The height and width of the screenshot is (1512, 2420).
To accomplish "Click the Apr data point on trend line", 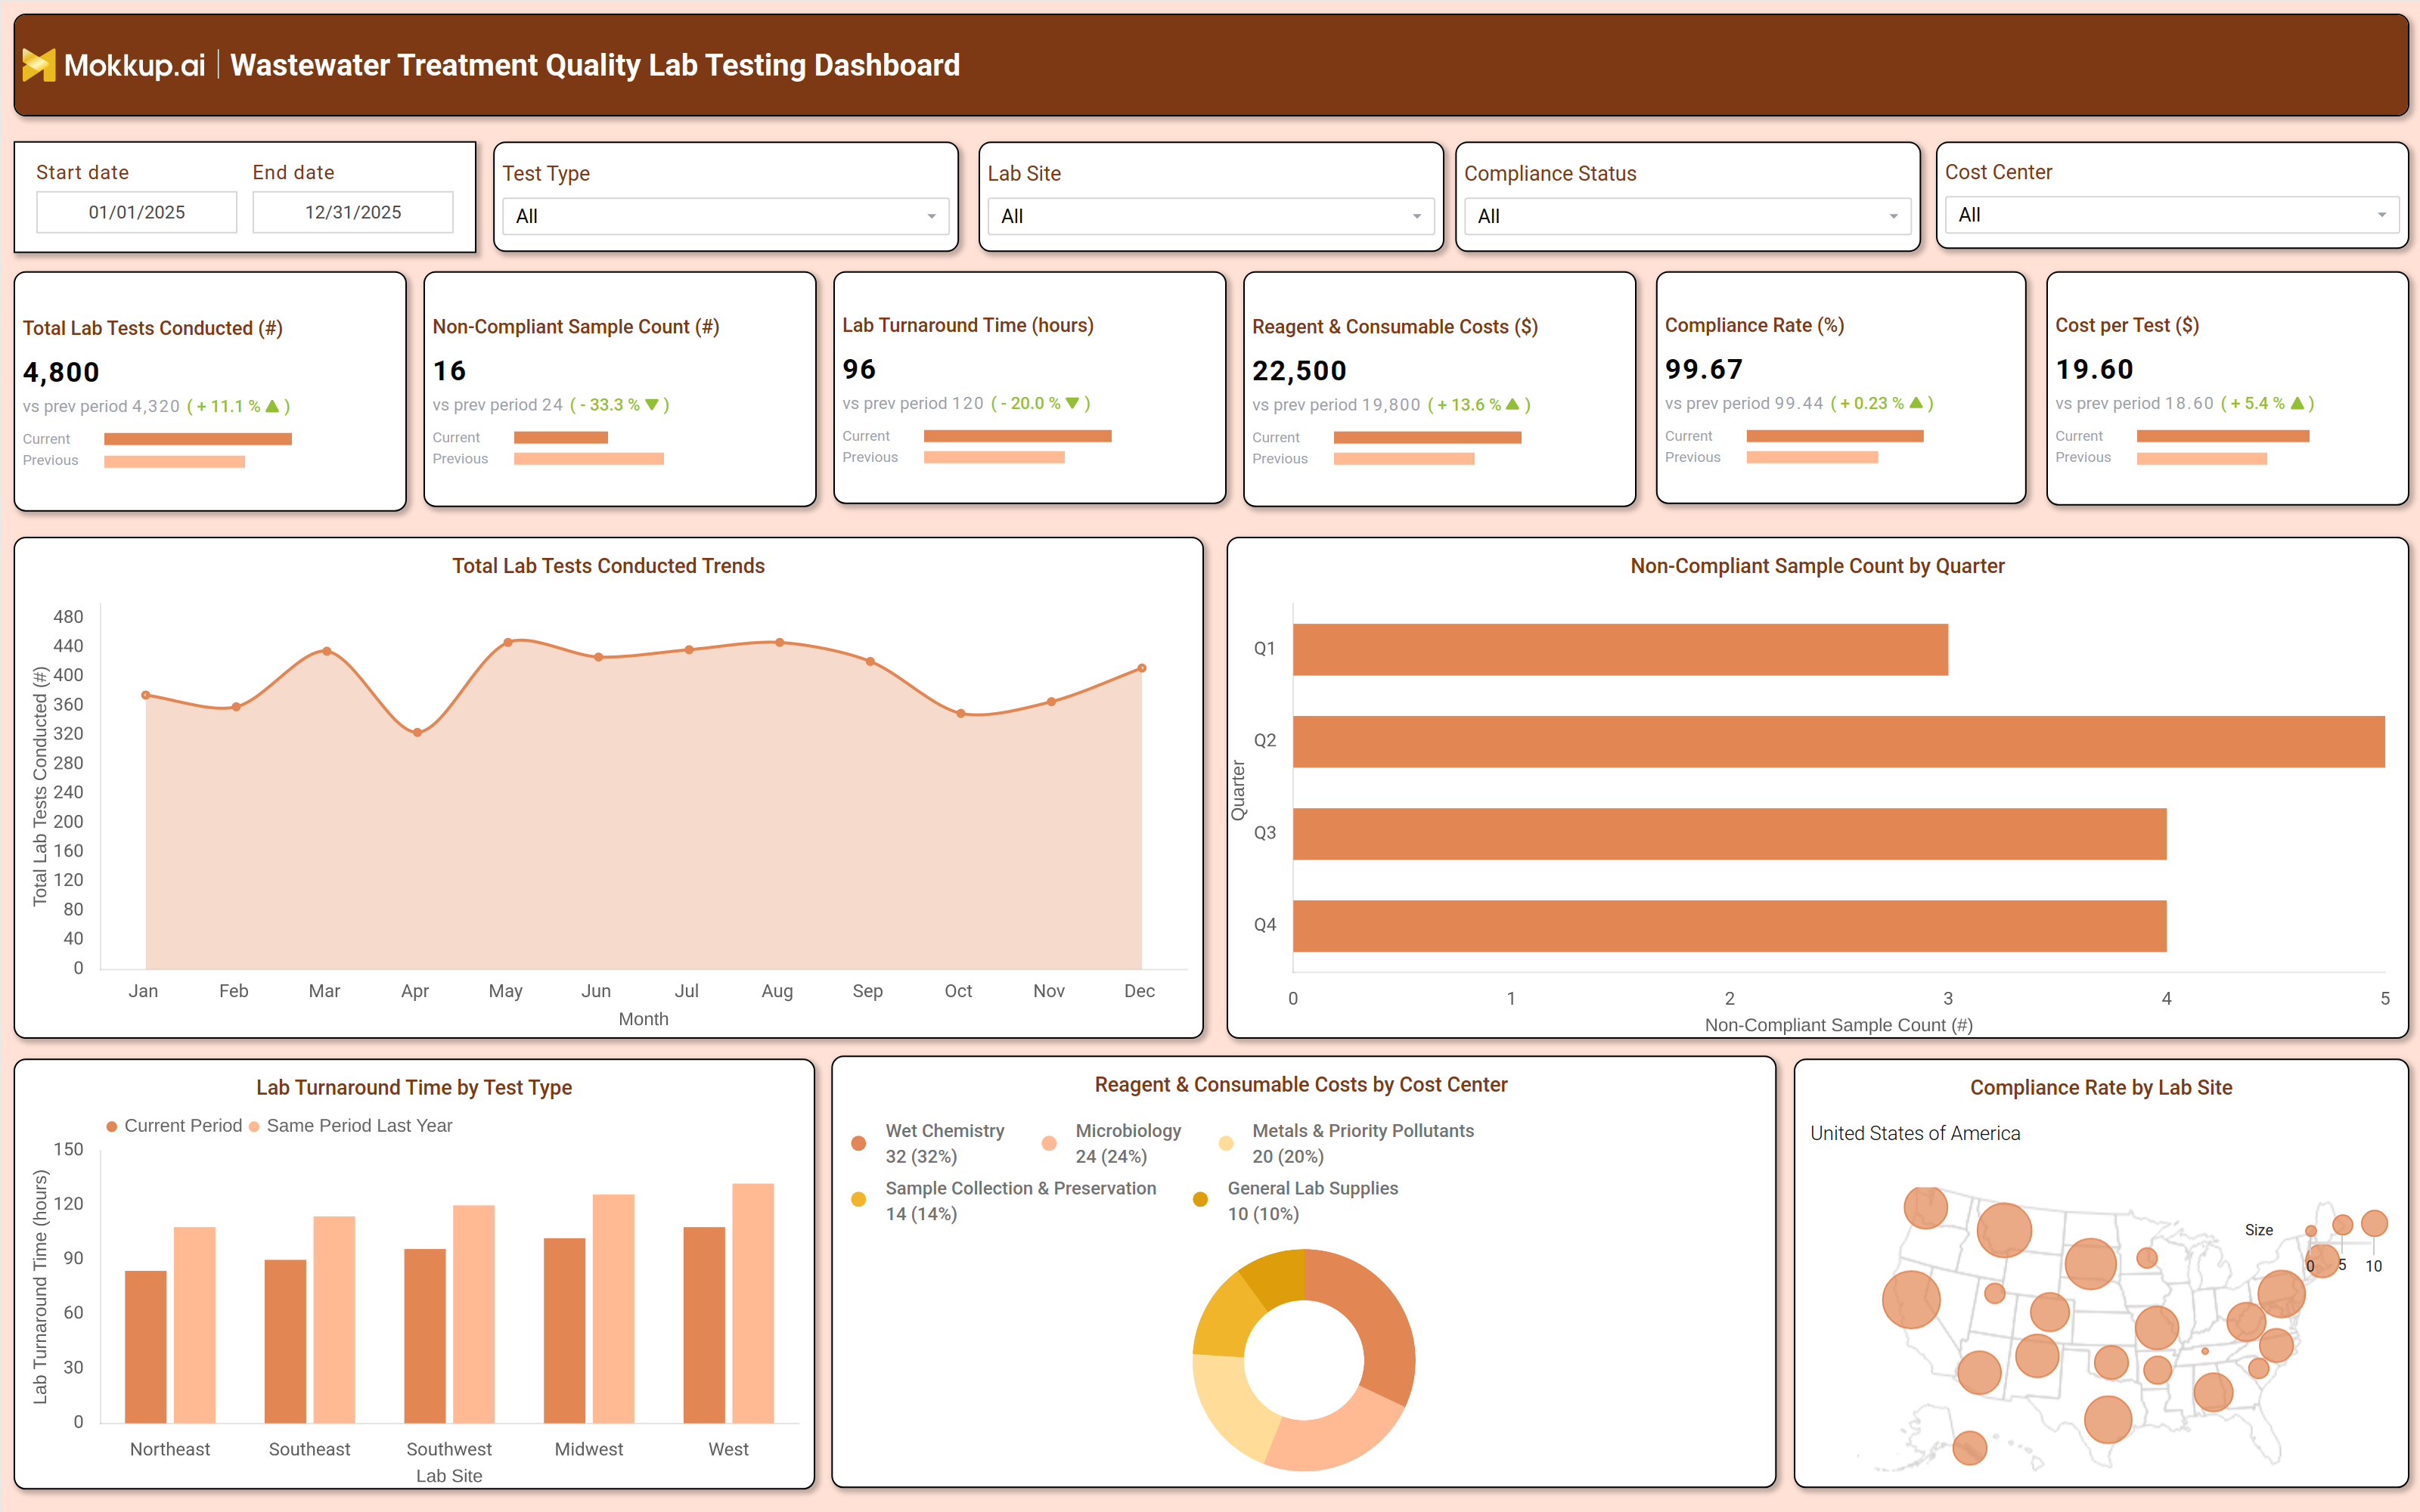I will pos(417,733).
